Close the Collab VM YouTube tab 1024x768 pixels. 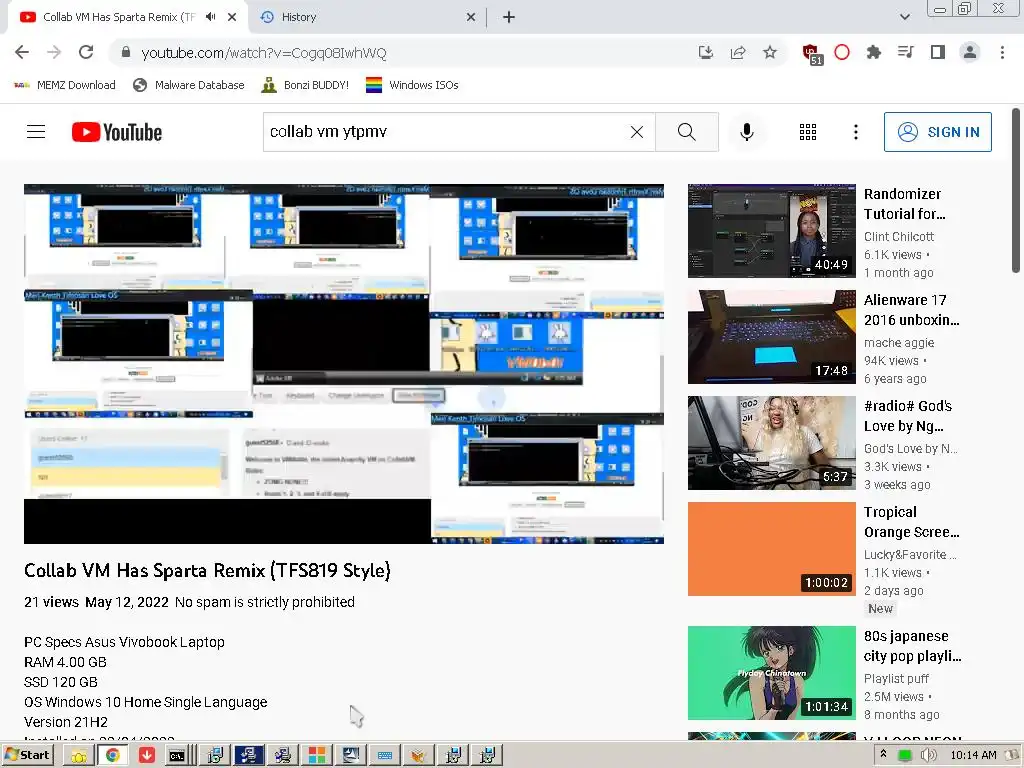click(232, 17)
